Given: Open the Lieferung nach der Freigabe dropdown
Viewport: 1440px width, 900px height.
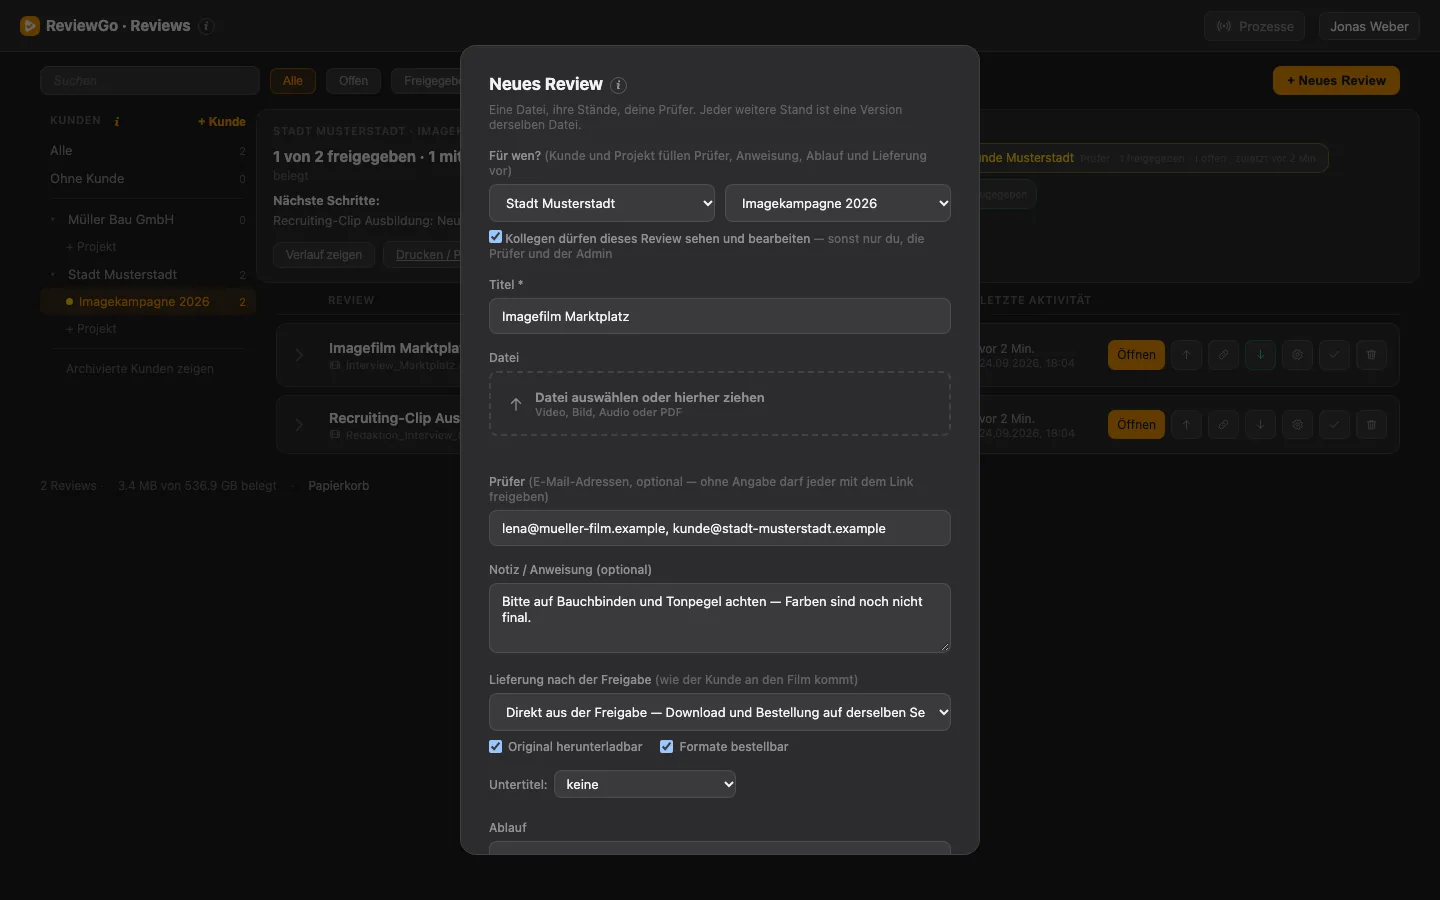Looking at the screenshot, I should tap(720, 712).
